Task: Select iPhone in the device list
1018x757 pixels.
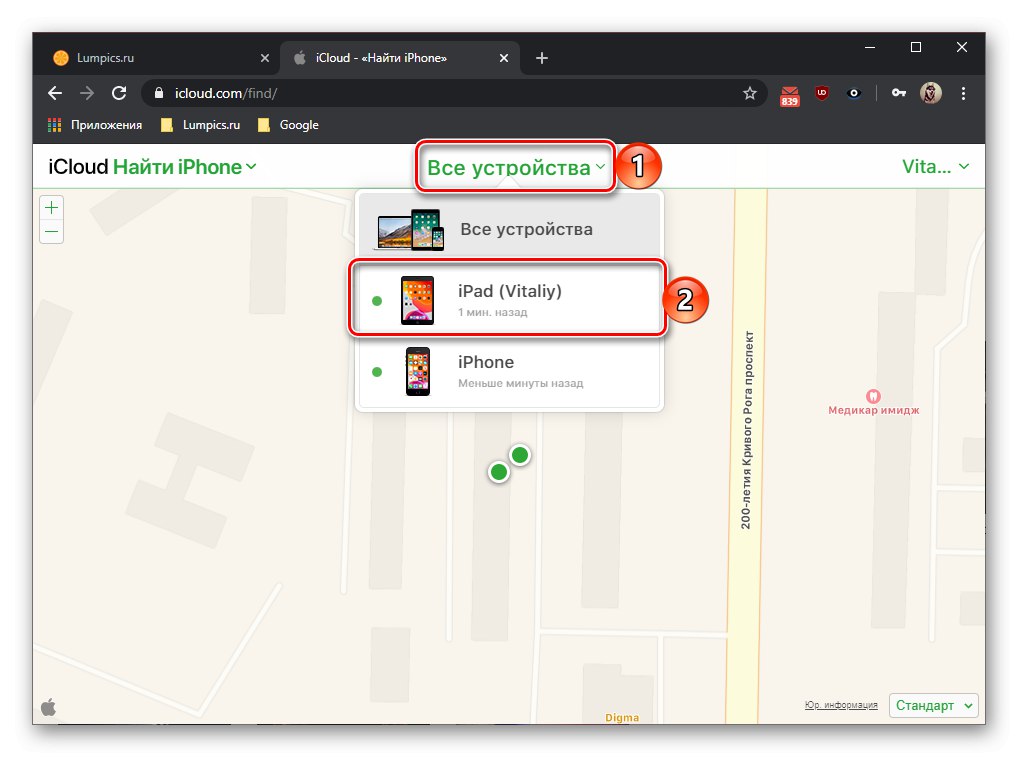Action: 510,371
